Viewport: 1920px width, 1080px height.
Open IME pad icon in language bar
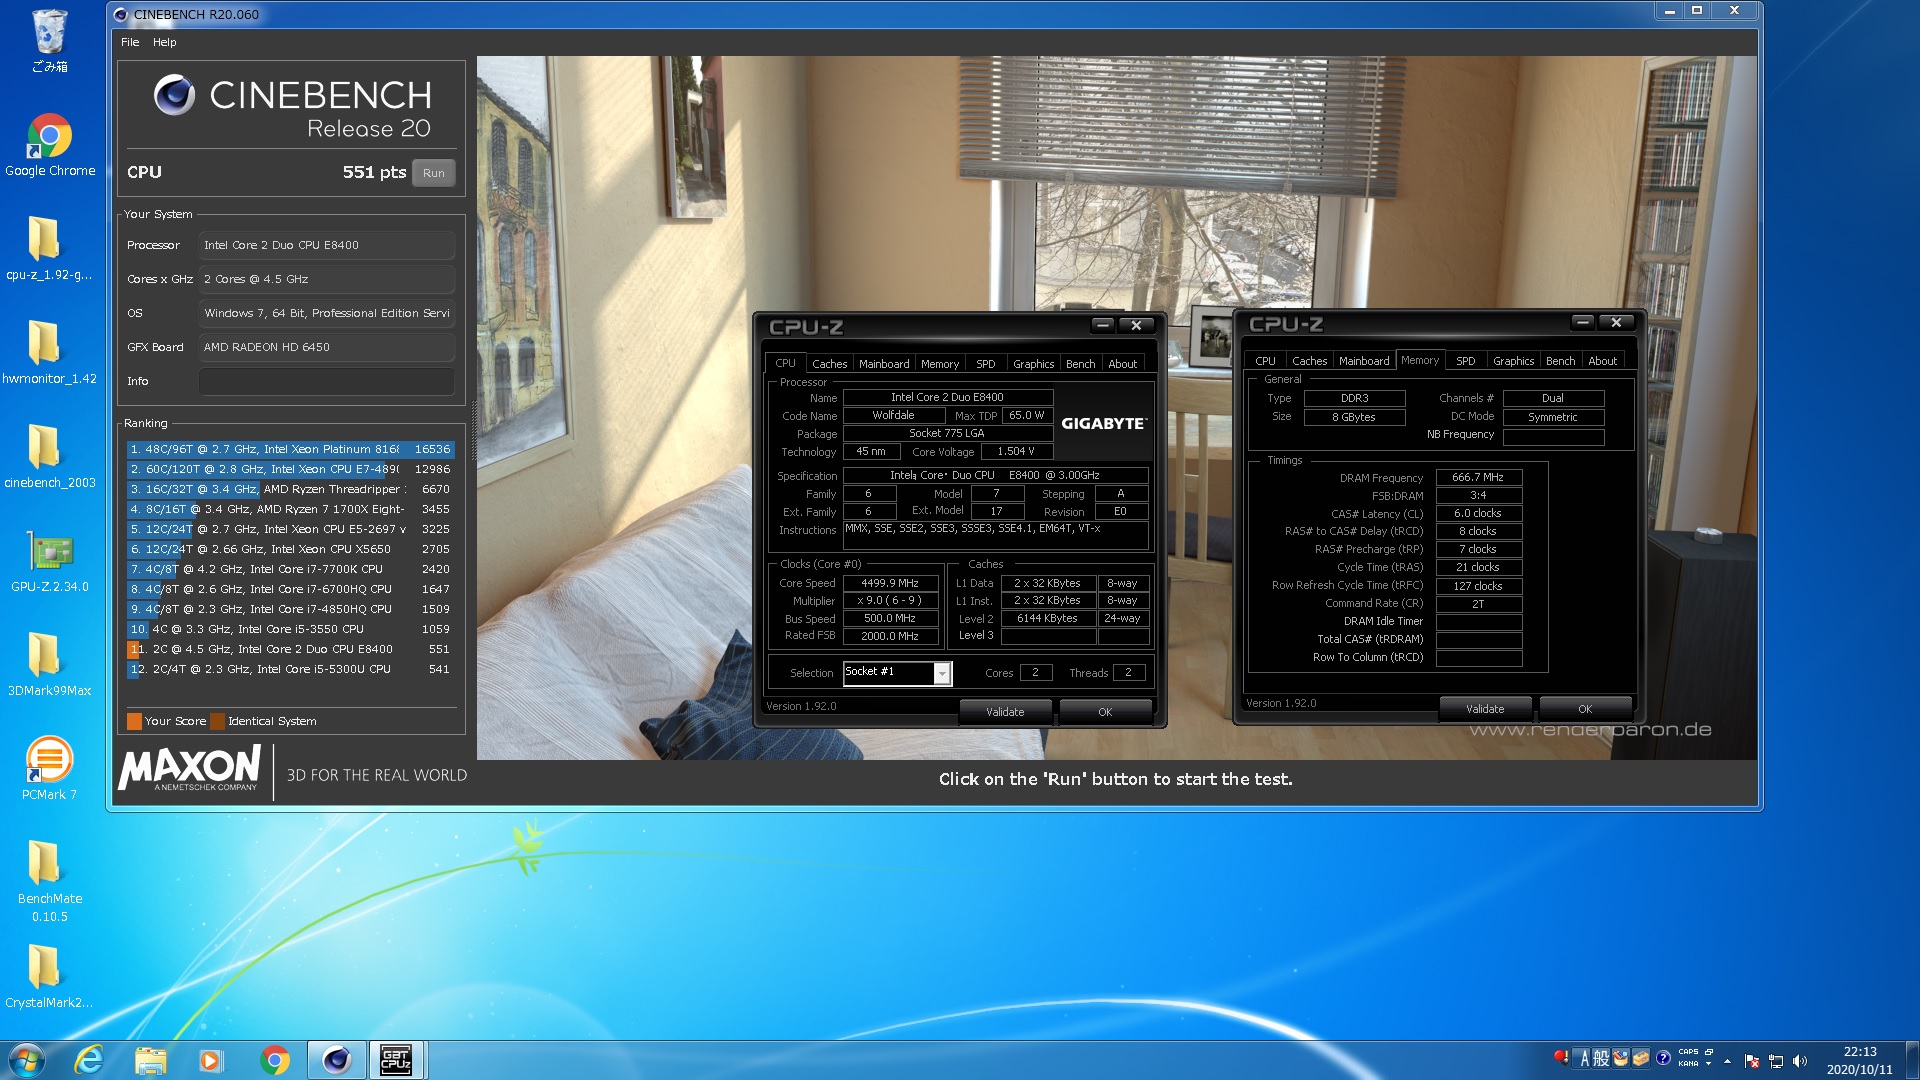click(x=1621, y=1058)
